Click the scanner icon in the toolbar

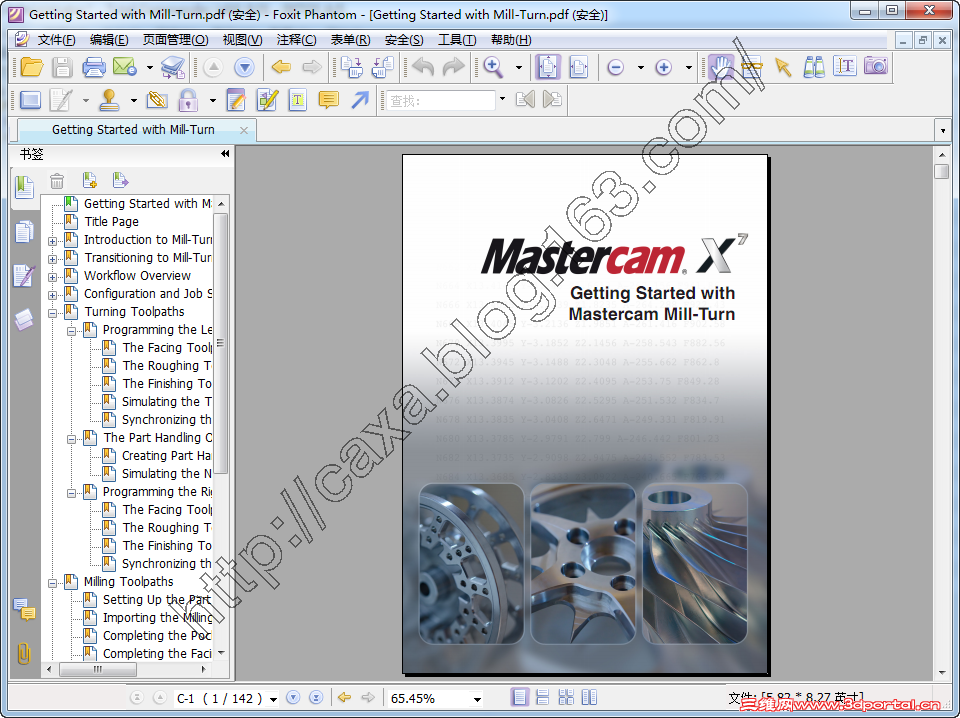tap(173, 67)
